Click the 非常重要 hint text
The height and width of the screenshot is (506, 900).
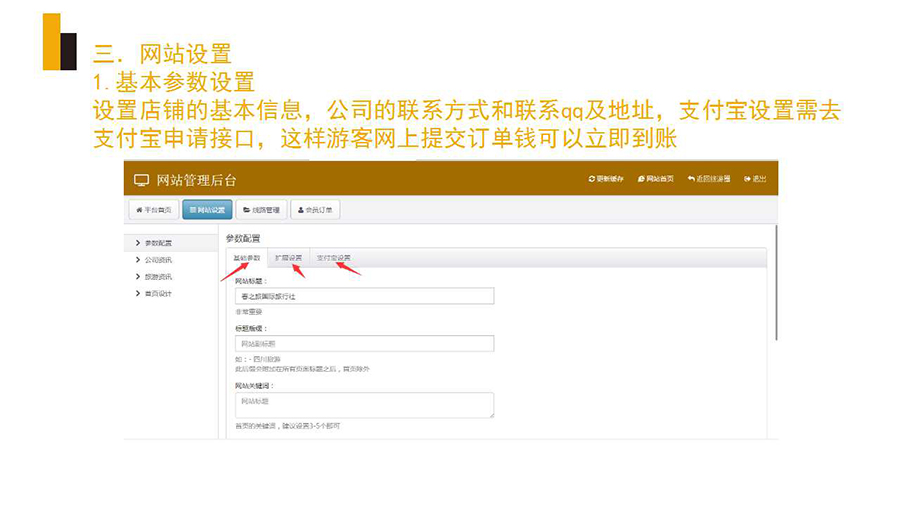(249, 312)
